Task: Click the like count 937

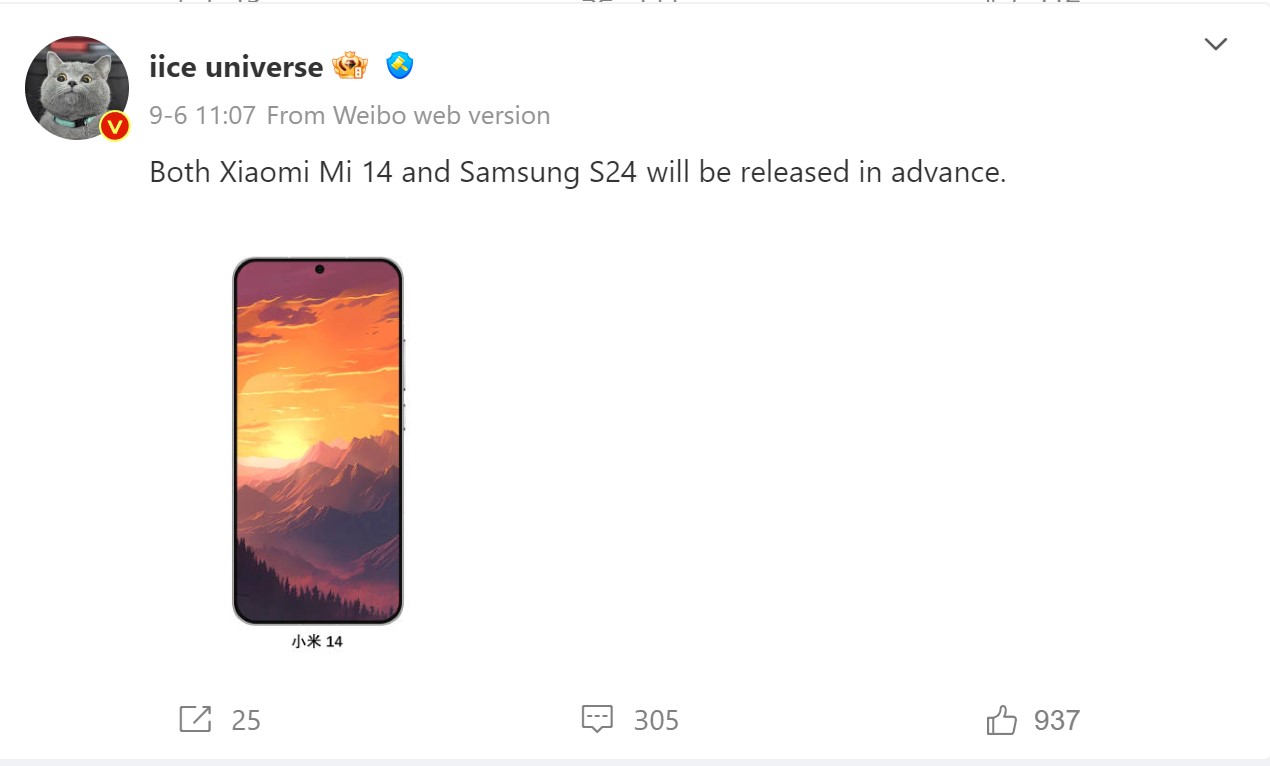Action: [1057, 720]
